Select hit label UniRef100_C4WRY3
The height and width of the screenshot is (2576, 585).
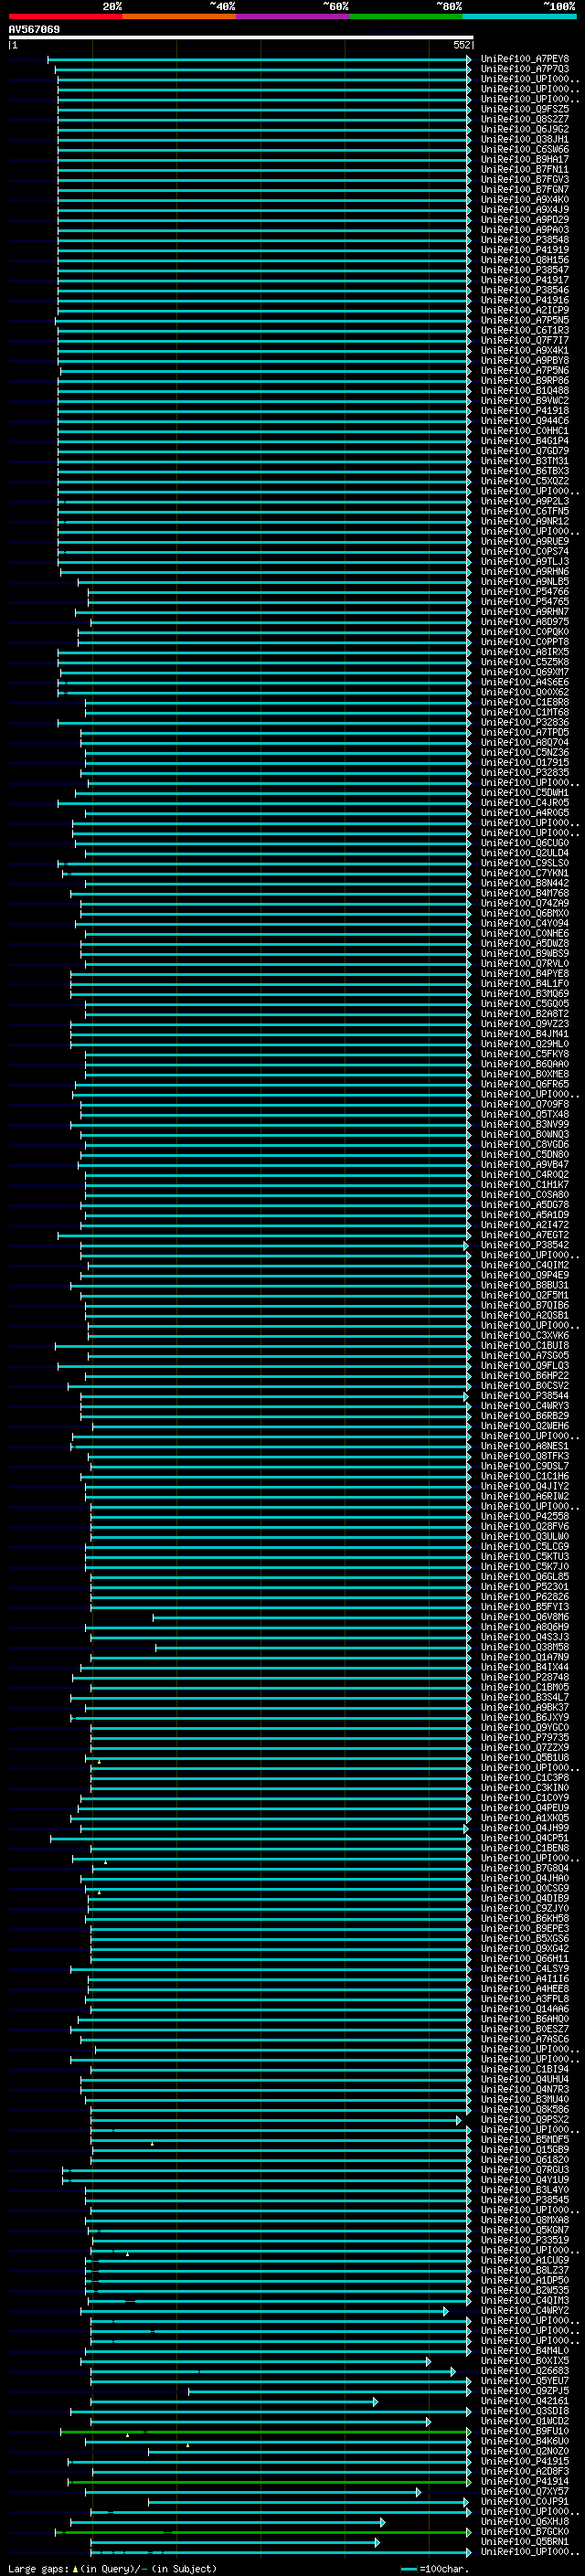coord(525,1405)
